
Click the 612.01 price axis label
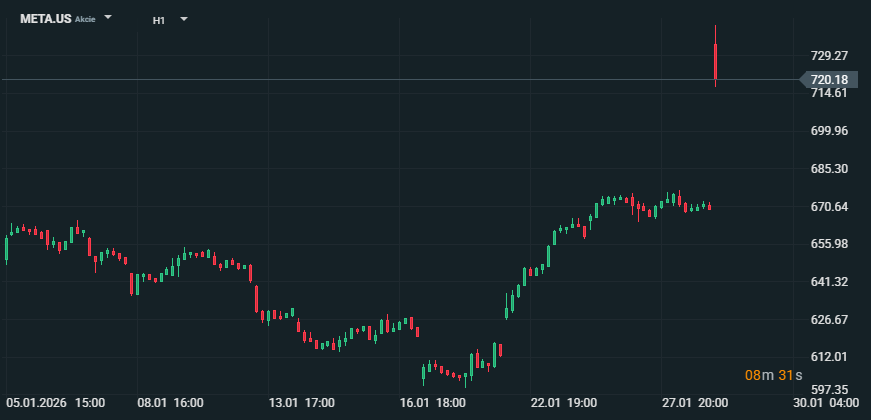(x=829, y=357)
